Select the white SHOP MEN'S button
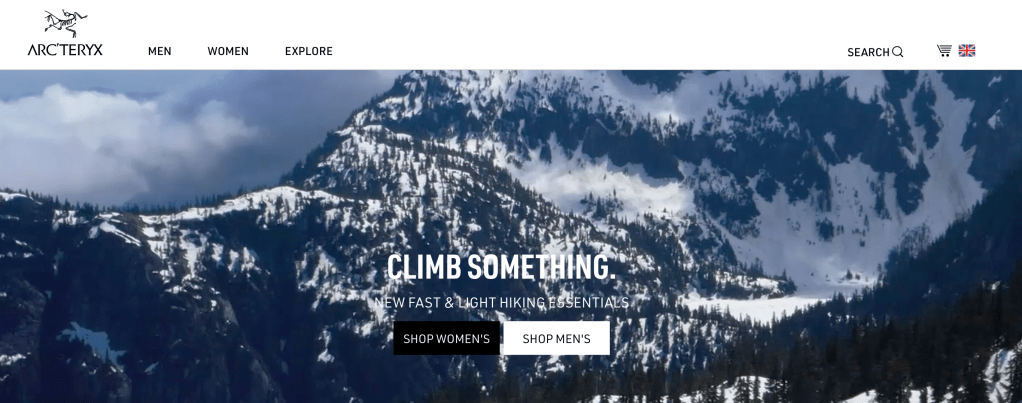1022x403 pixels. click(557, 338)
